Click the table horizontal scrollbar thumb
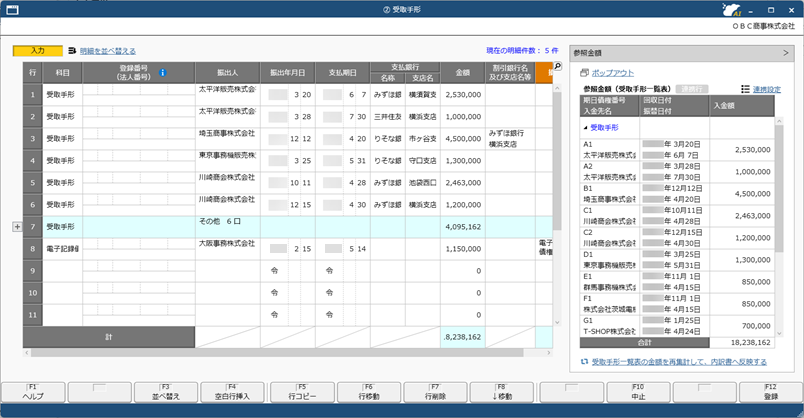The height and width of the screenshot is (418, 804). tap(277, 353)
